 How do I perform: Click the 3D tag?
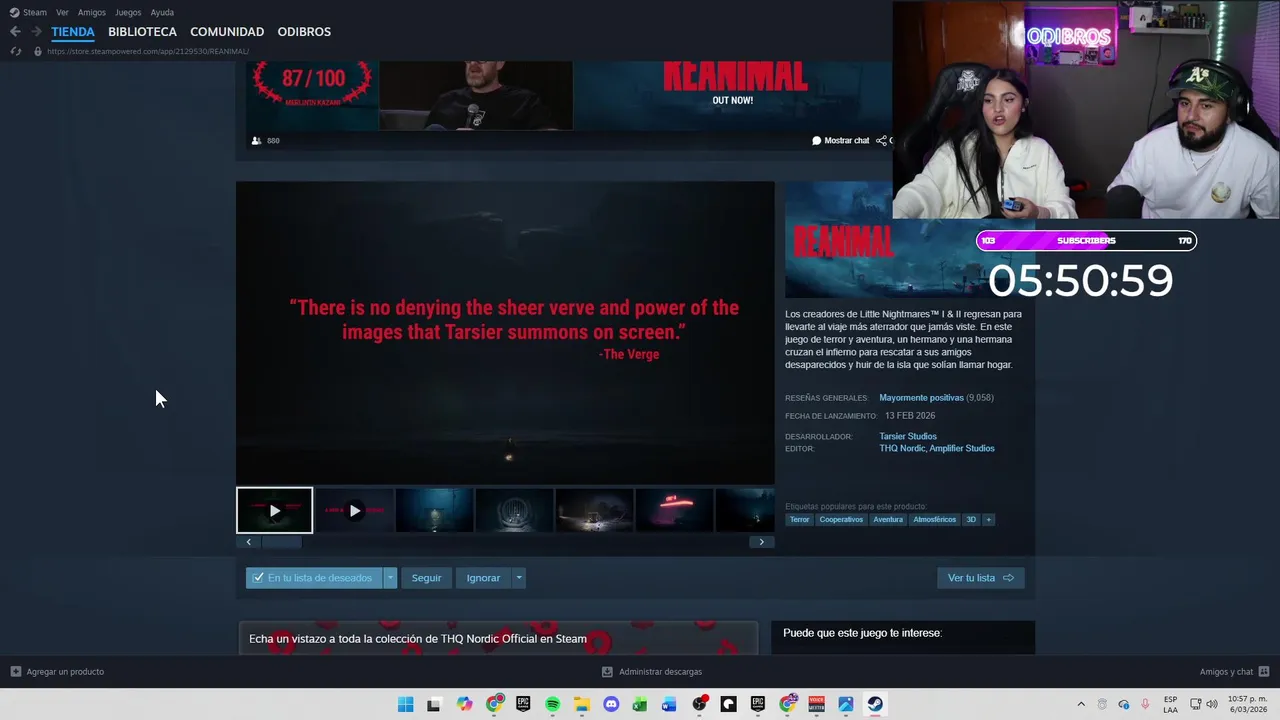click(x=971, y=520)
